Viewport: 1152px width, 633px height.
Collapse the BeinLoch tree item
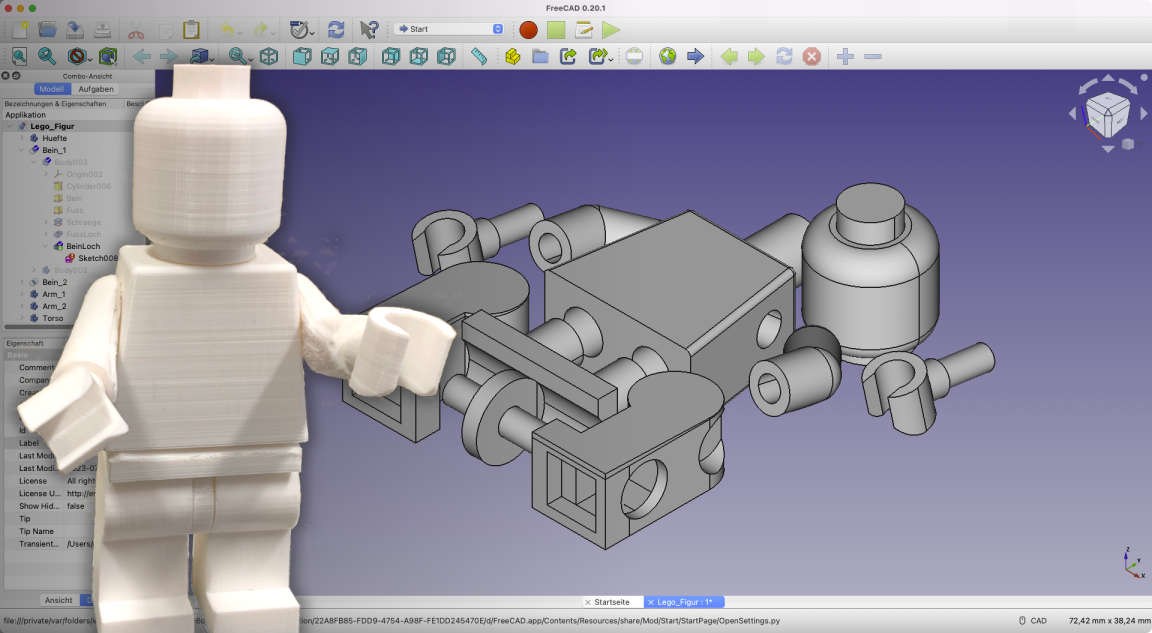pos(46,246)
